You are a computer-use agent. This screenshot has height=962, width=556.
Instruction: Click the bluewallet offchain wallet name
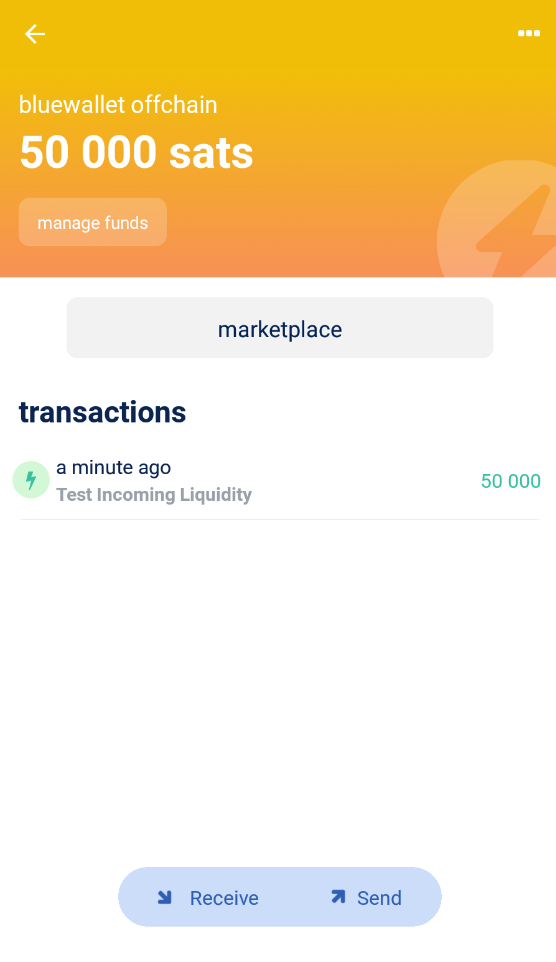point(118,105)
